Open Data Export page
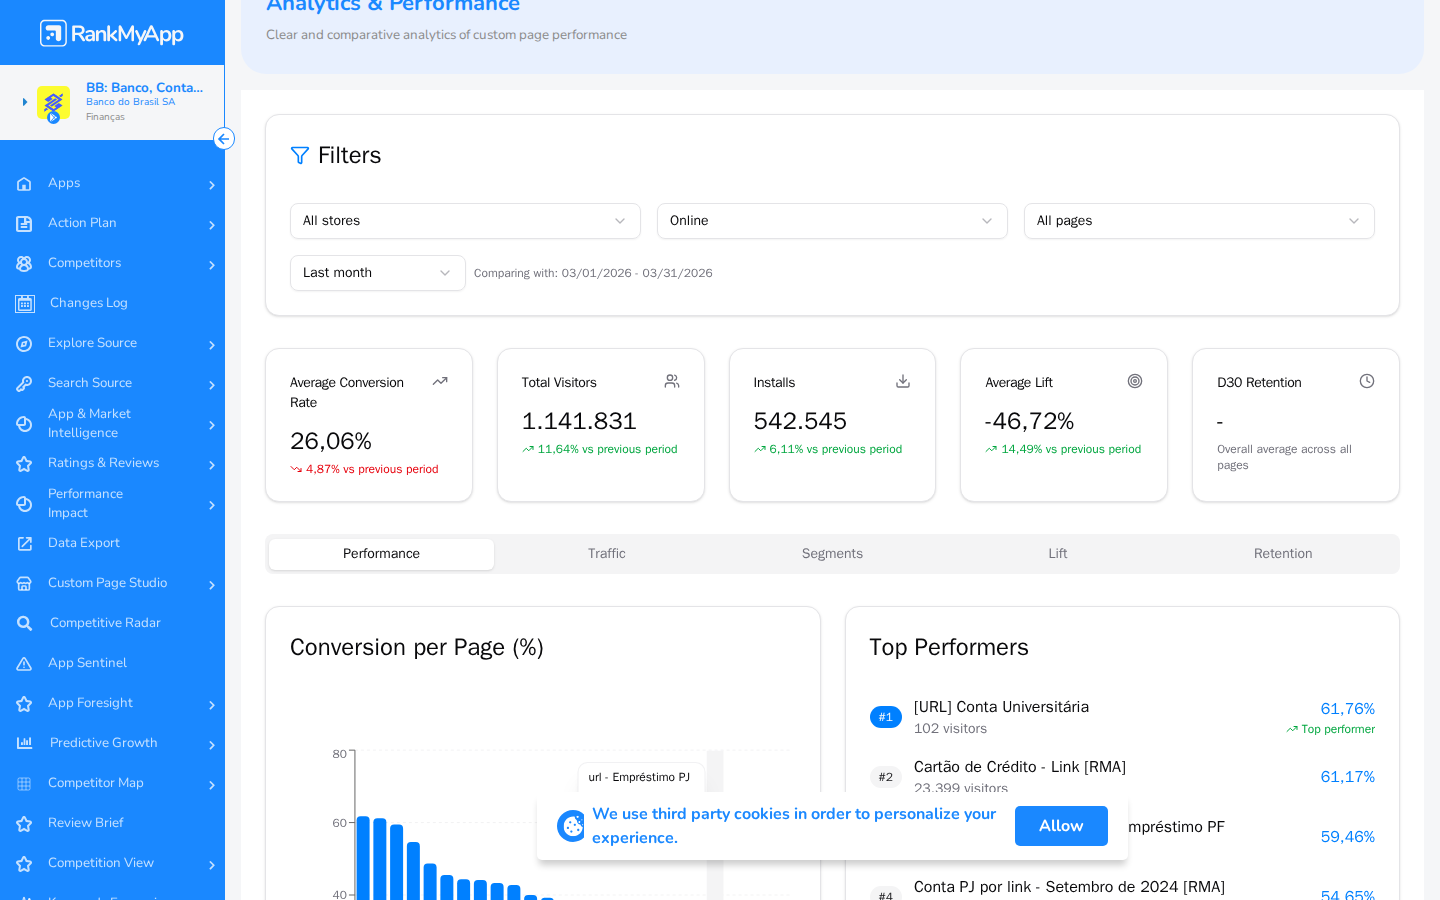The image size is (1440, 900). (x=84, y=543)
